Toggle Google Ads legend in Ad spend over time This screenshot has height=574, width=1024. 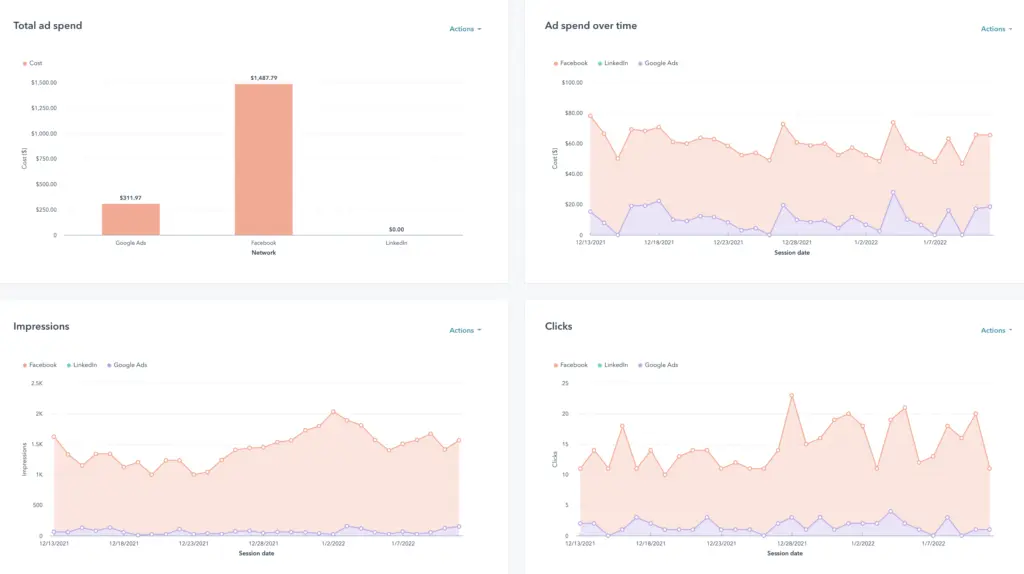658,63
